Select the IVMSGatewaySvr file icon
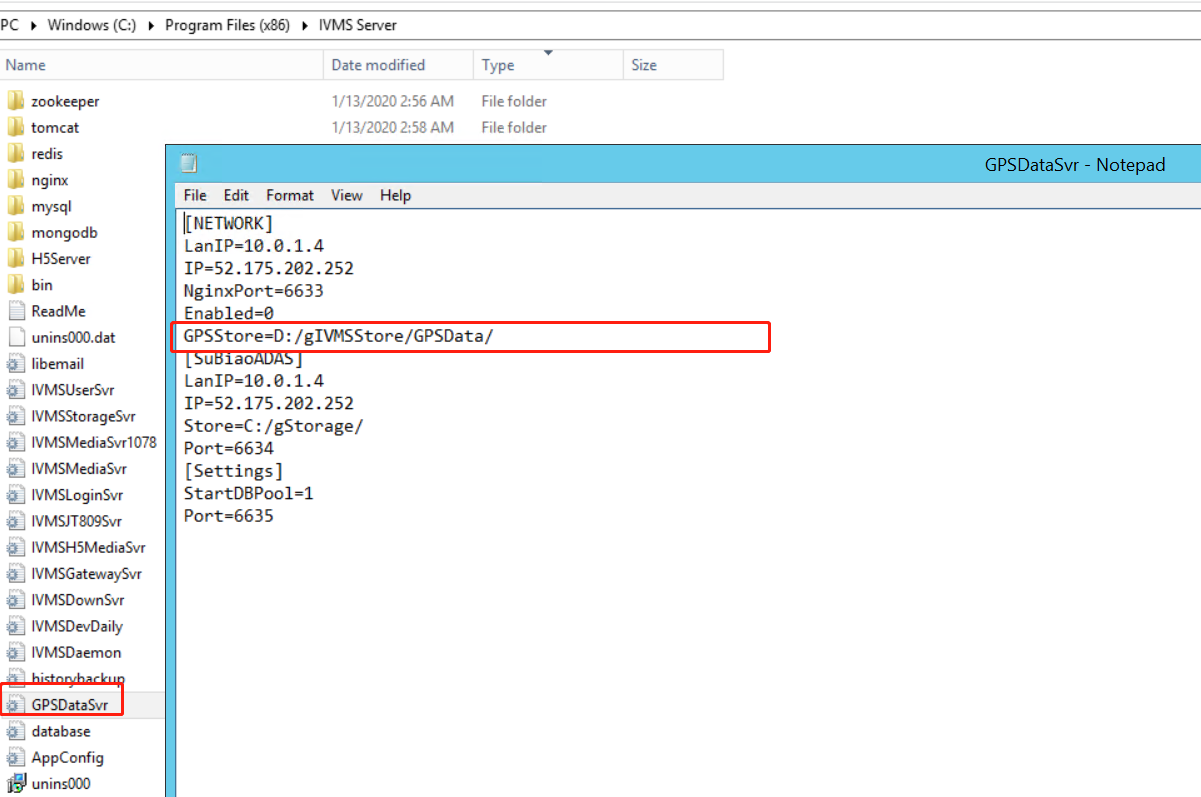 click(15, 574)
